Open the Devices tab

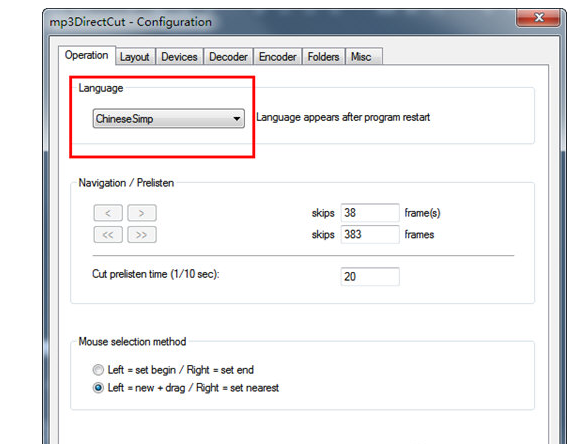[x=179, y=57]
